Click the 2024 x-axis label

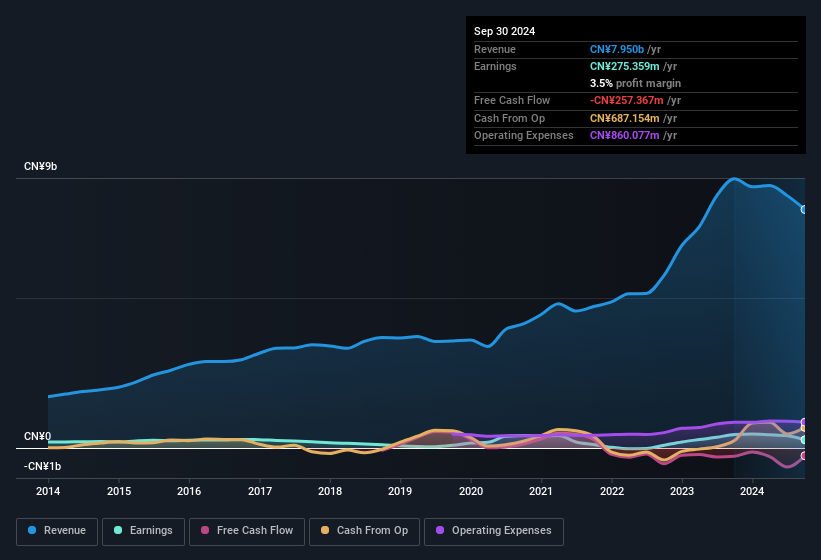(x=752, y=491)
